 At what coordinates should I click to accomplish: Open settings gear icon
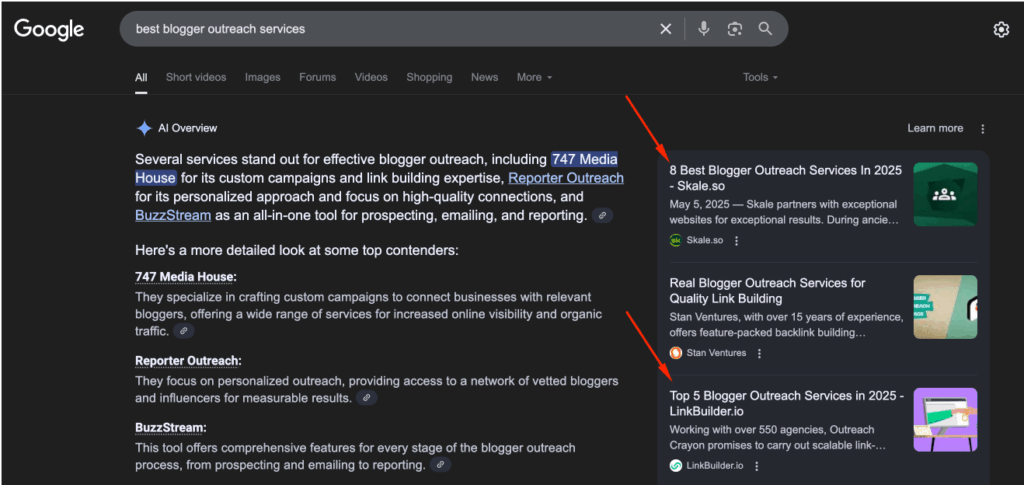[1001, 30]
